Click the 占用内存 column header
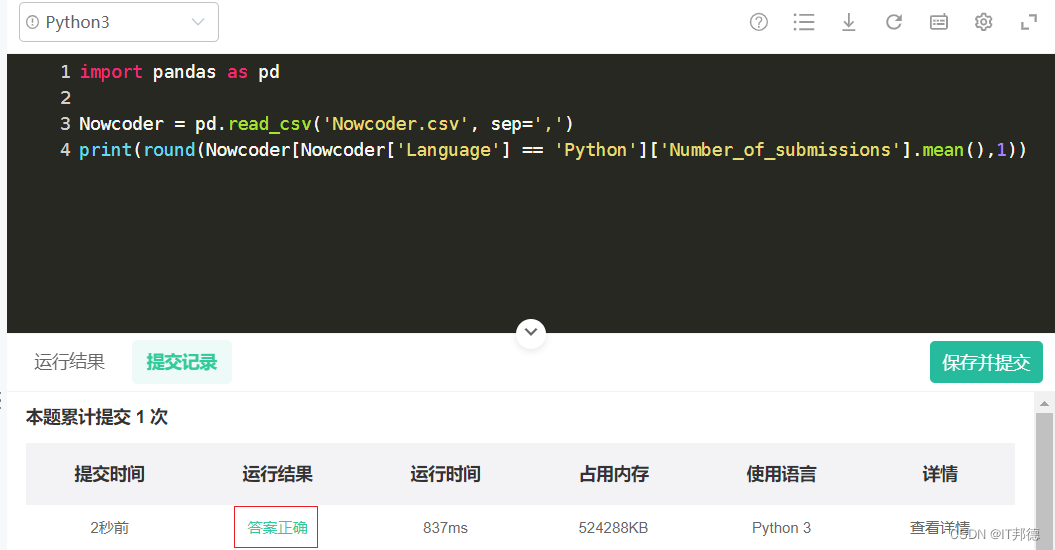Viewport: 1055px width, 550px height. (614, 474)
